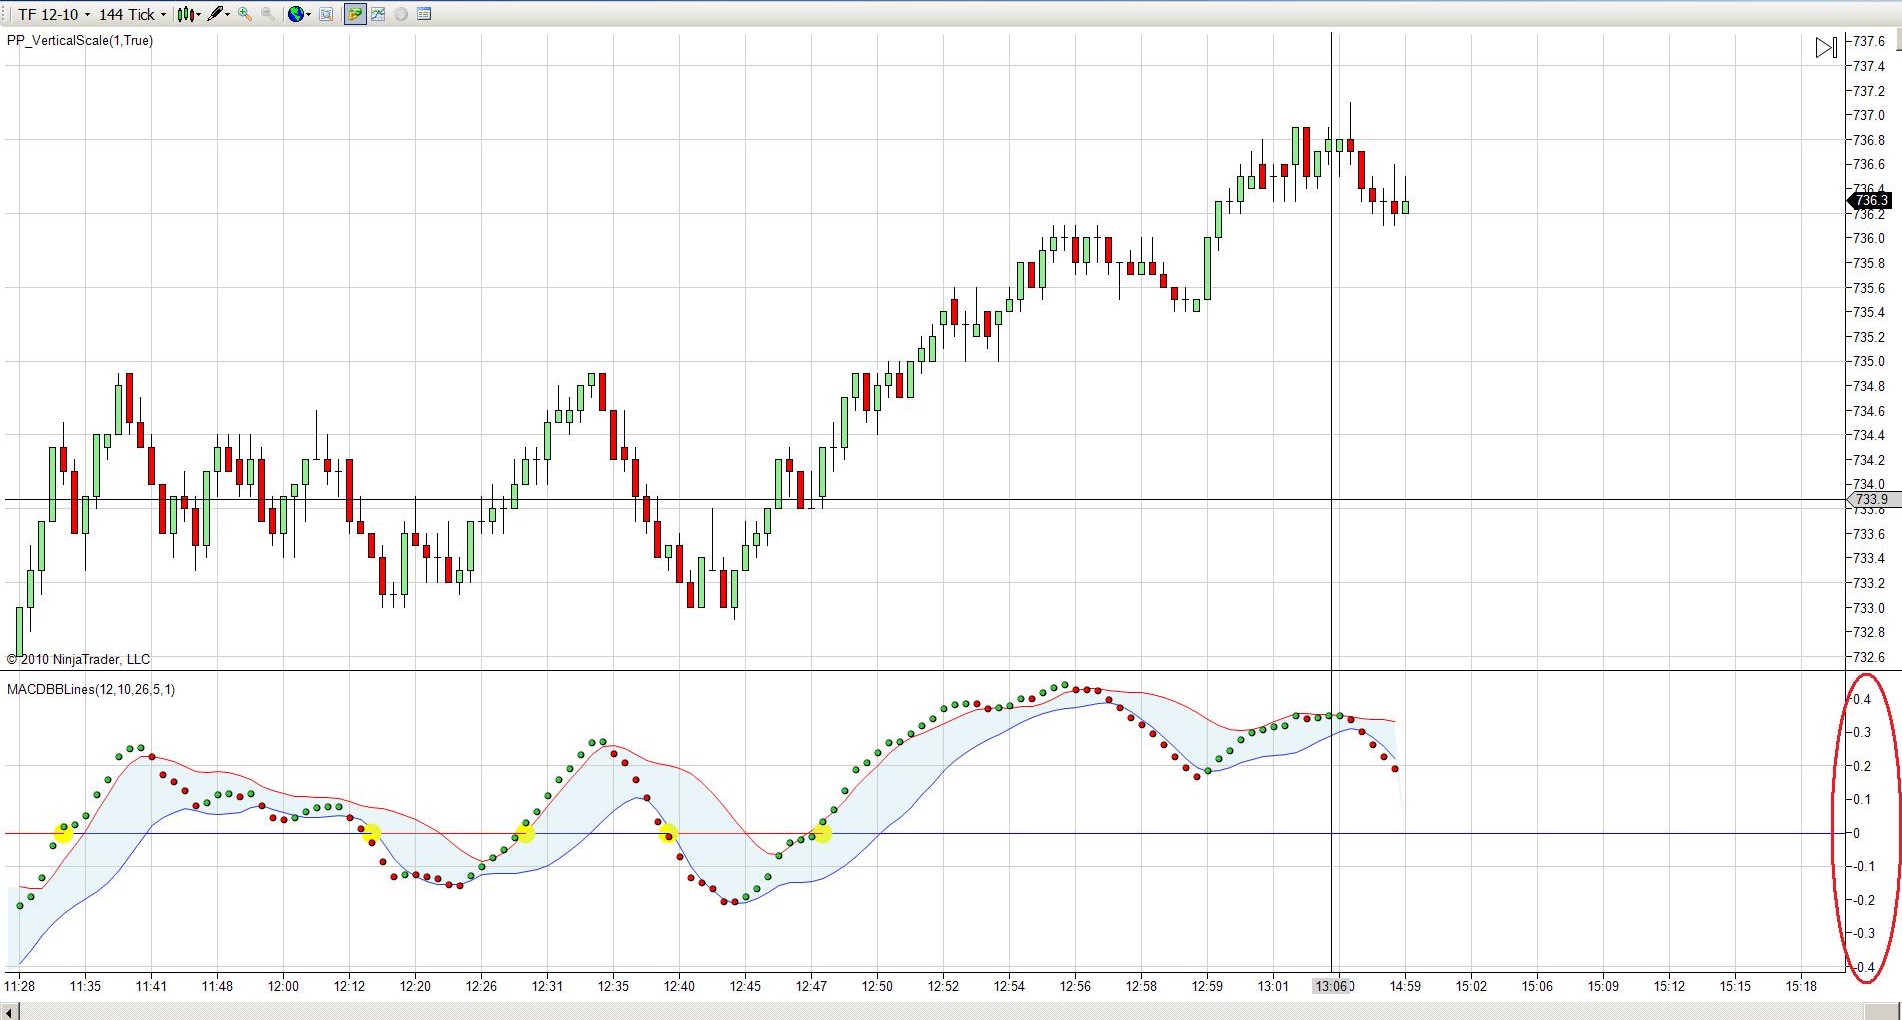This screenshot has height=1020, width=1902.
Task: Click the 732.6 price axis label
Action: 1869,657
